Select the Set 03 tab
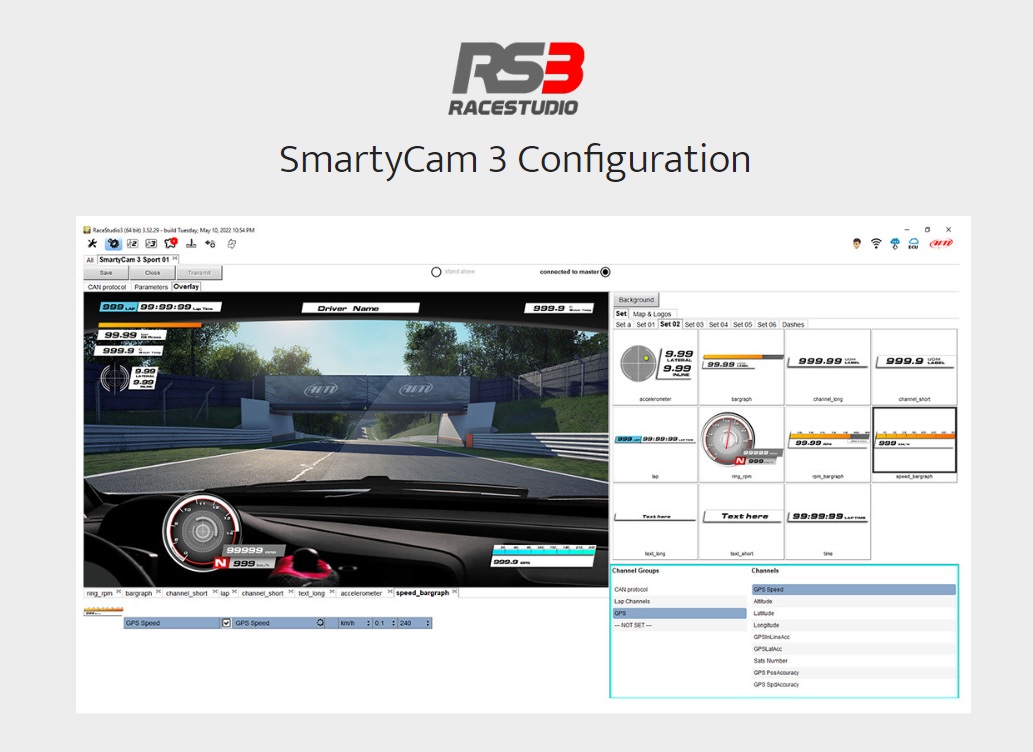This screenshot has width=1033, height=752. click(694, 324)
